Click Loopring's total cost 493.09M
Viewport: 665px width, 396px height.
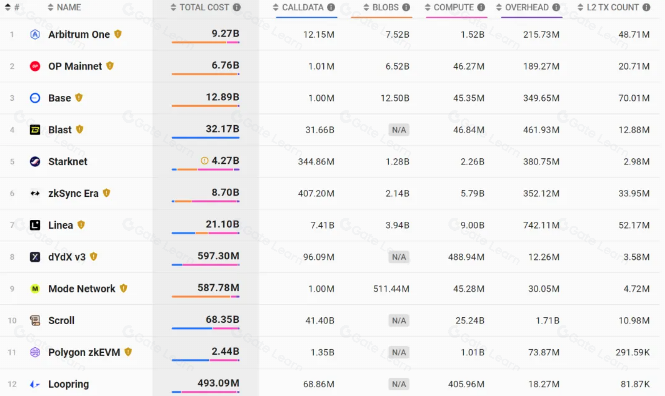tap(218, 383)
